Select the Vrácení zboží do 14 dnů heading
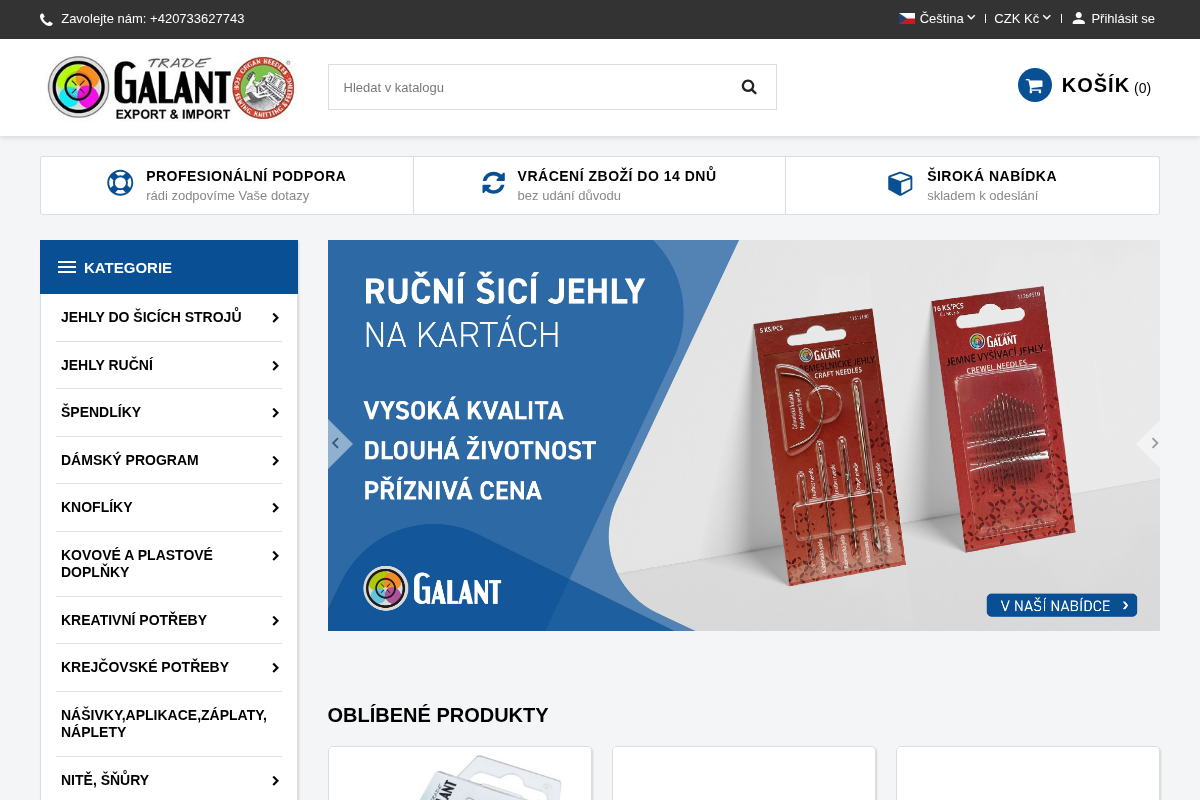The image size is (1200, 800). pos(617,176)
